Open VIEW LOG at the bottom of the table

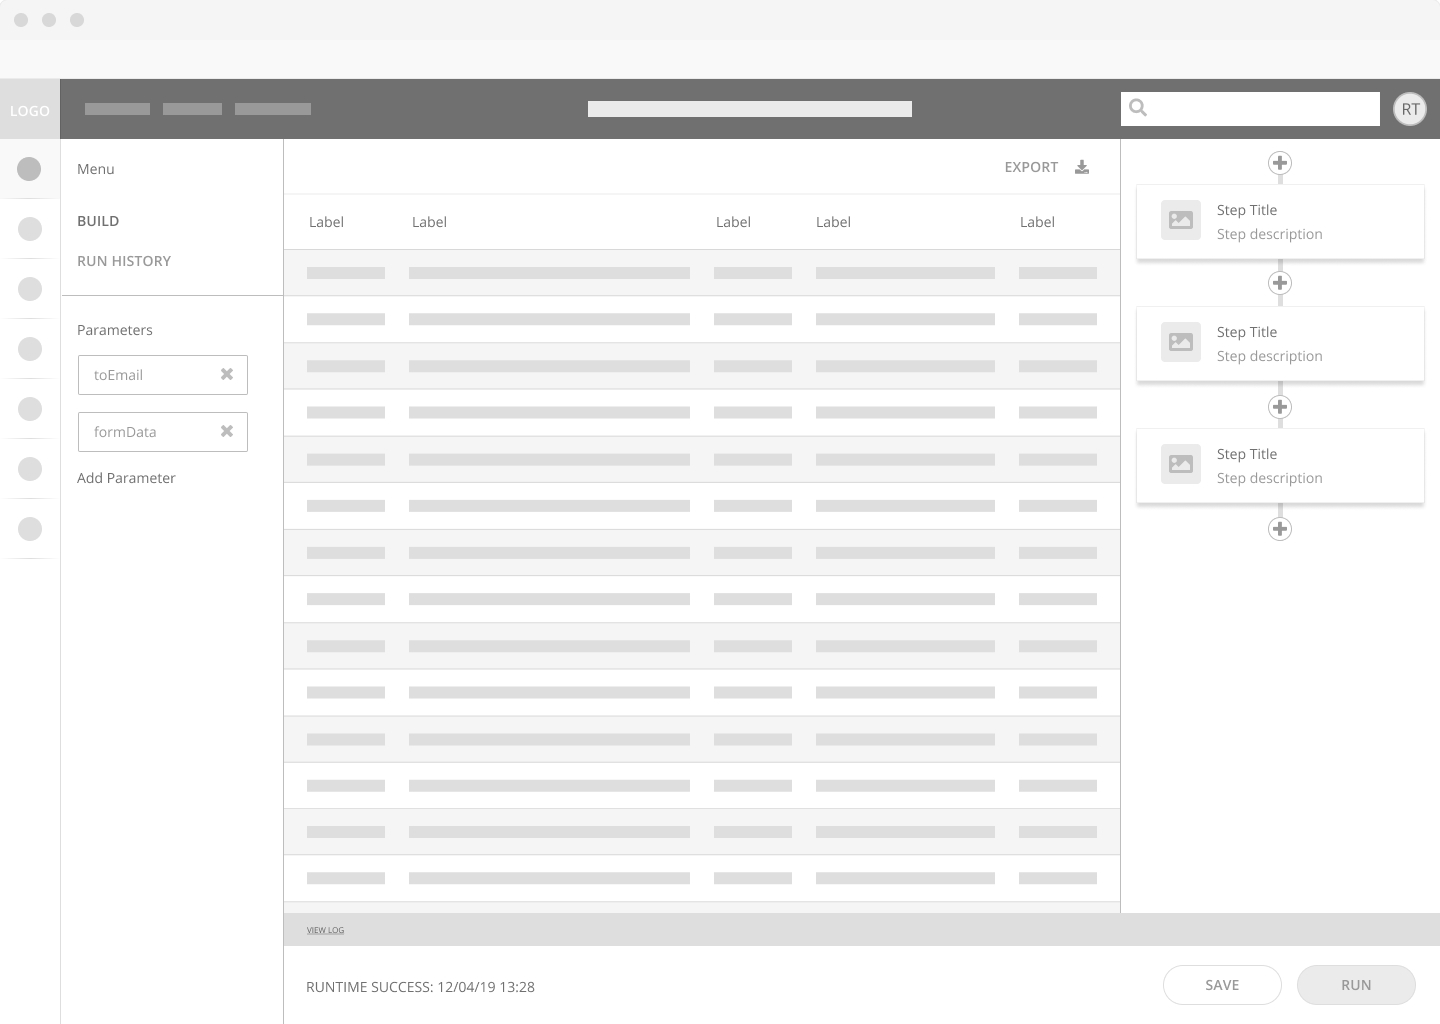325,930
